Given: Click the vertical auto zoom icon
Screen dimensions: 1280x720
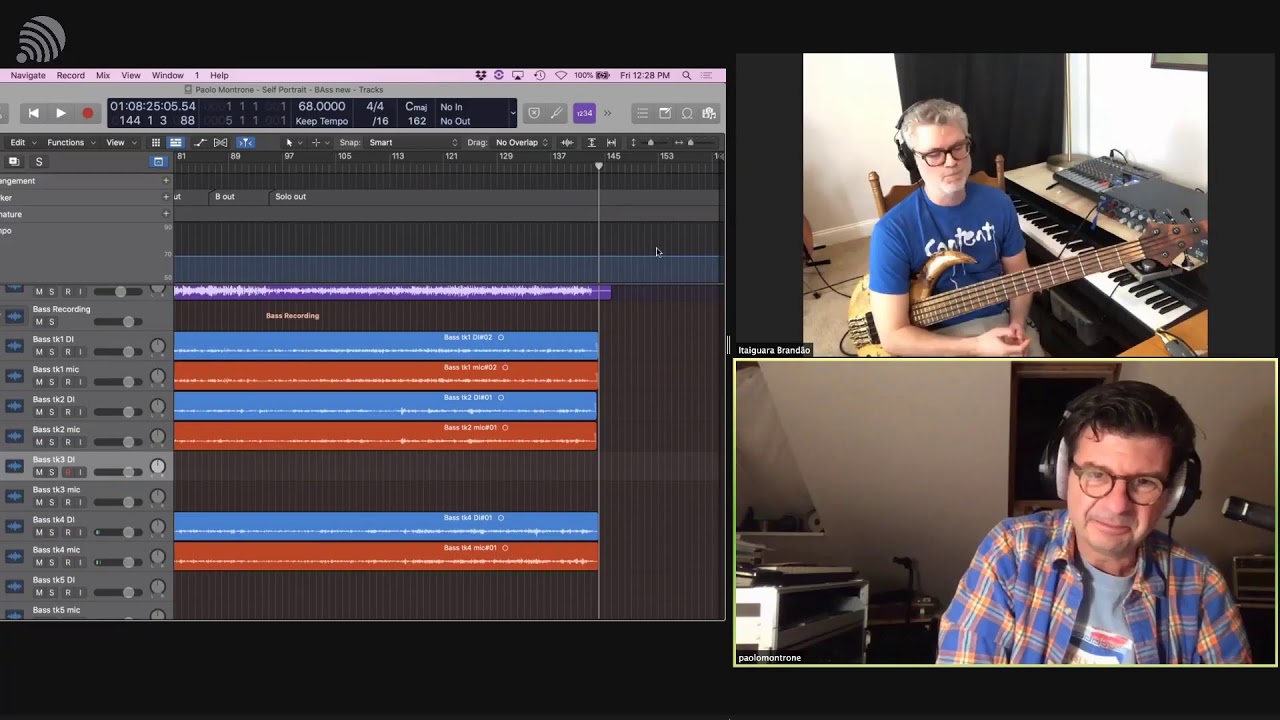Looking at the screenshot, I should [x=591, y=142].
